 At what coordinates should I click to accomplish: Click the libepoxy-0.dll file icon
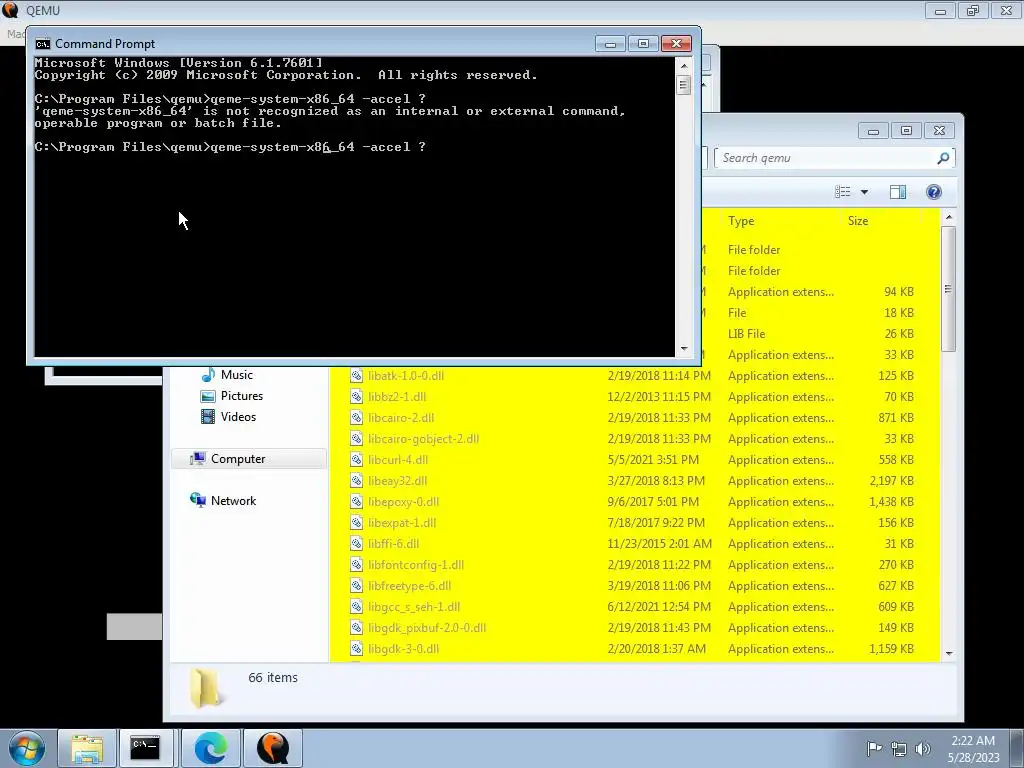tap(356, 502)
